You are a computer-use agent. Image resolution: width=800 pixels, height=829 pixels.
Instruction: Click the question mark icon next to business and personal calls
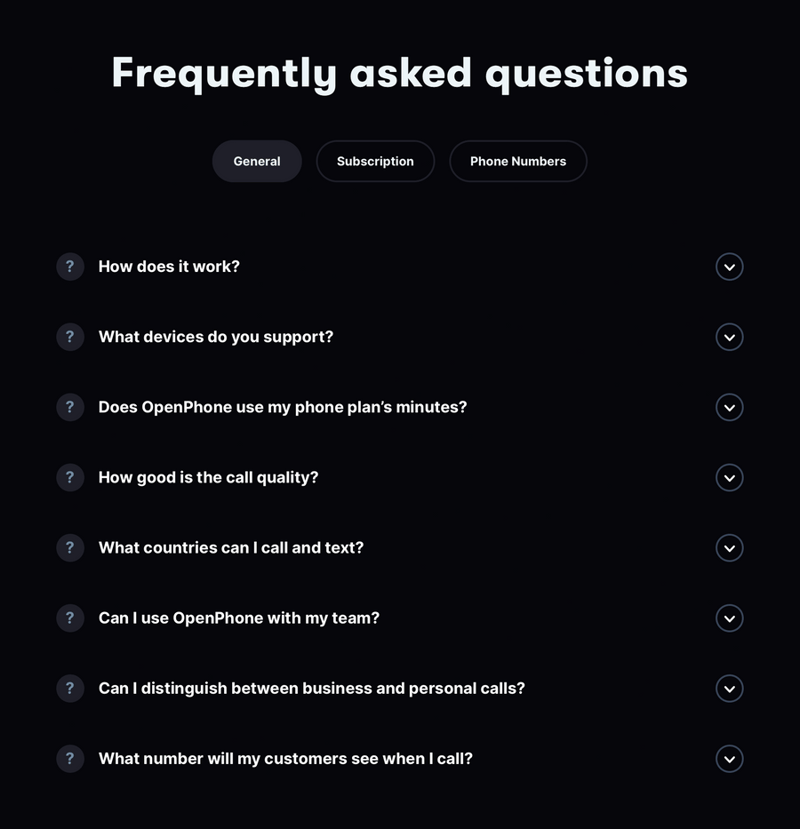coord(69,688)
